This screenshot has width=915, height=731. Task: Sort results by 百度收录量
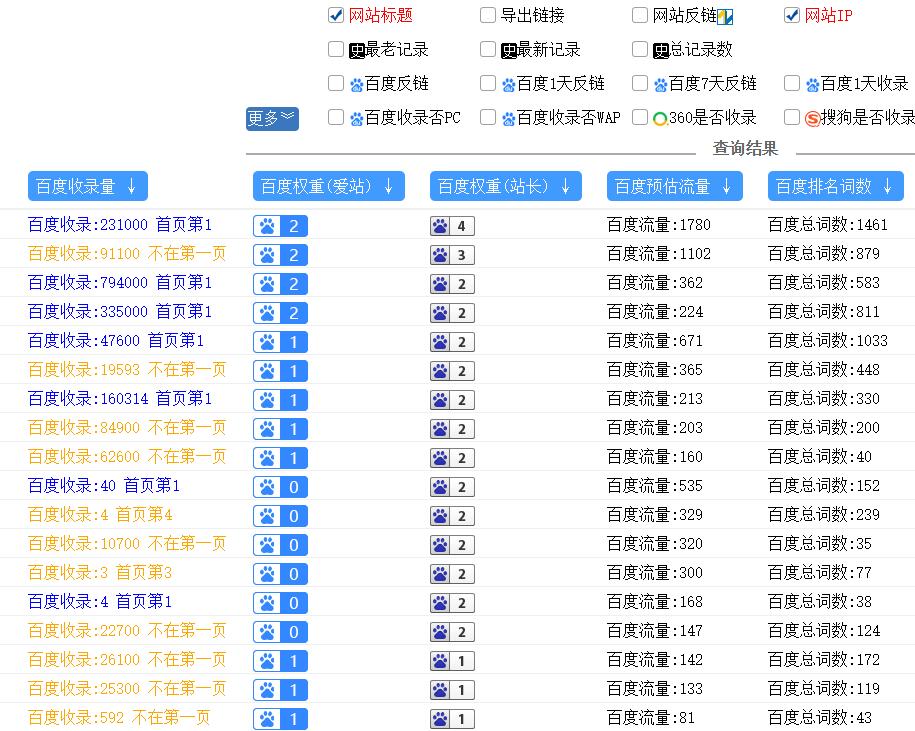[x=88, y=186]
